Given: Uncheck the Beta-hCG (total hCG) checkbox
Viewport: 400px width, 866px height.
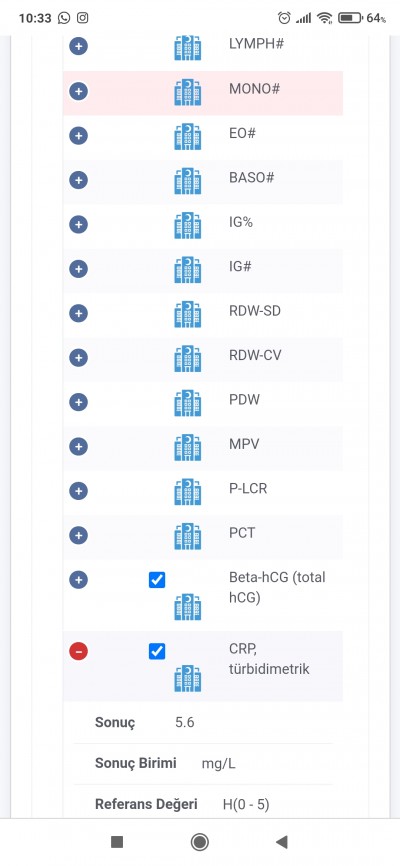Looking at the screenshot, I should [x=157, y=580].
